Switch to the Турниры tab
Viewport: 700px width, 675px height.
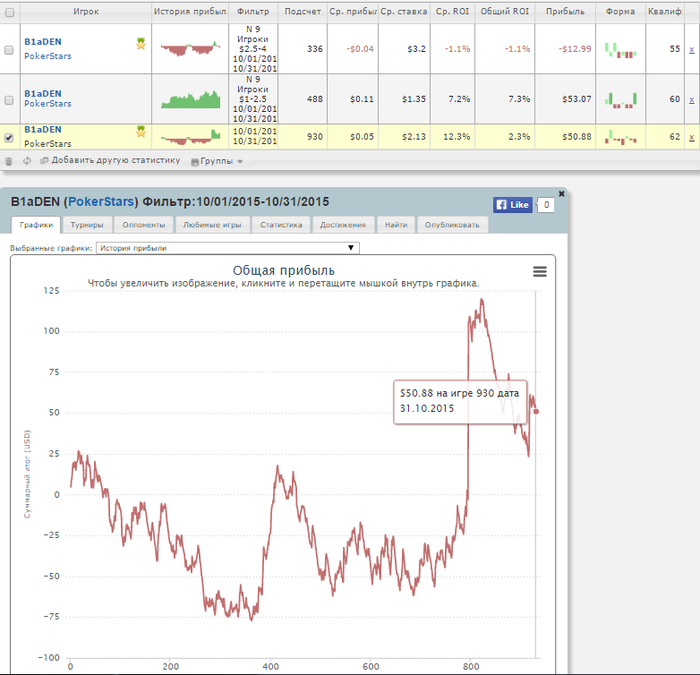(x=87, y=225)
